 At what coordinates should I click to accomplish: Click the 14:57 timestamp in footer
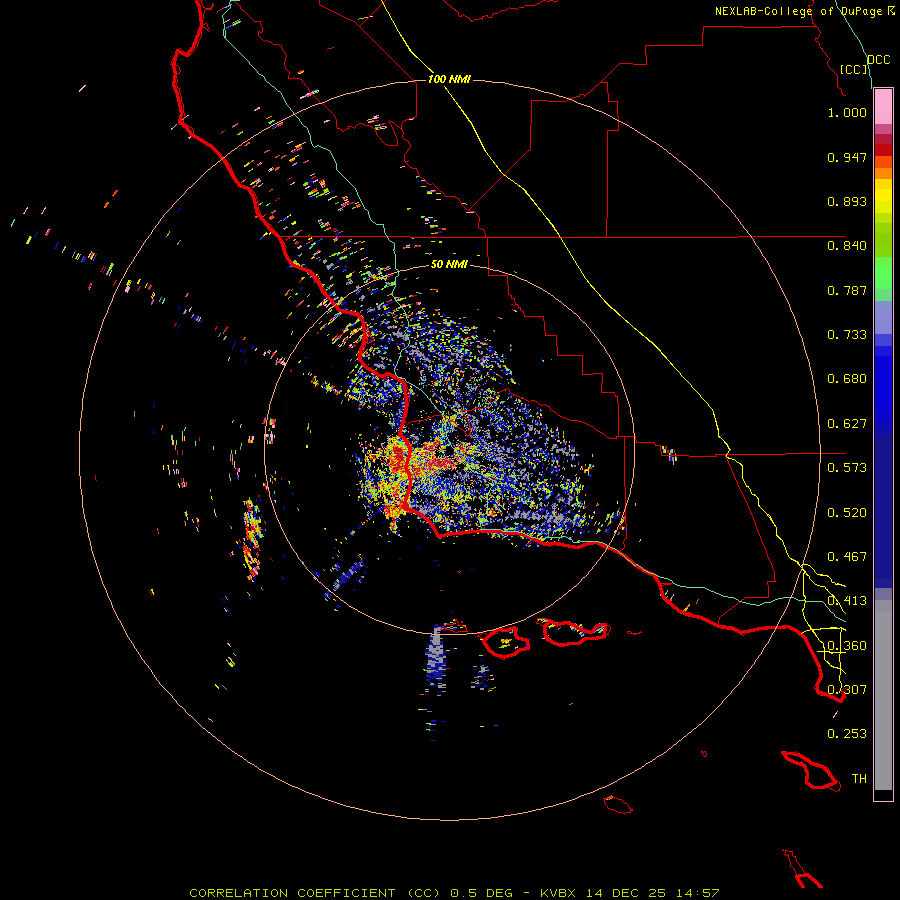click(x=697, y=893)
